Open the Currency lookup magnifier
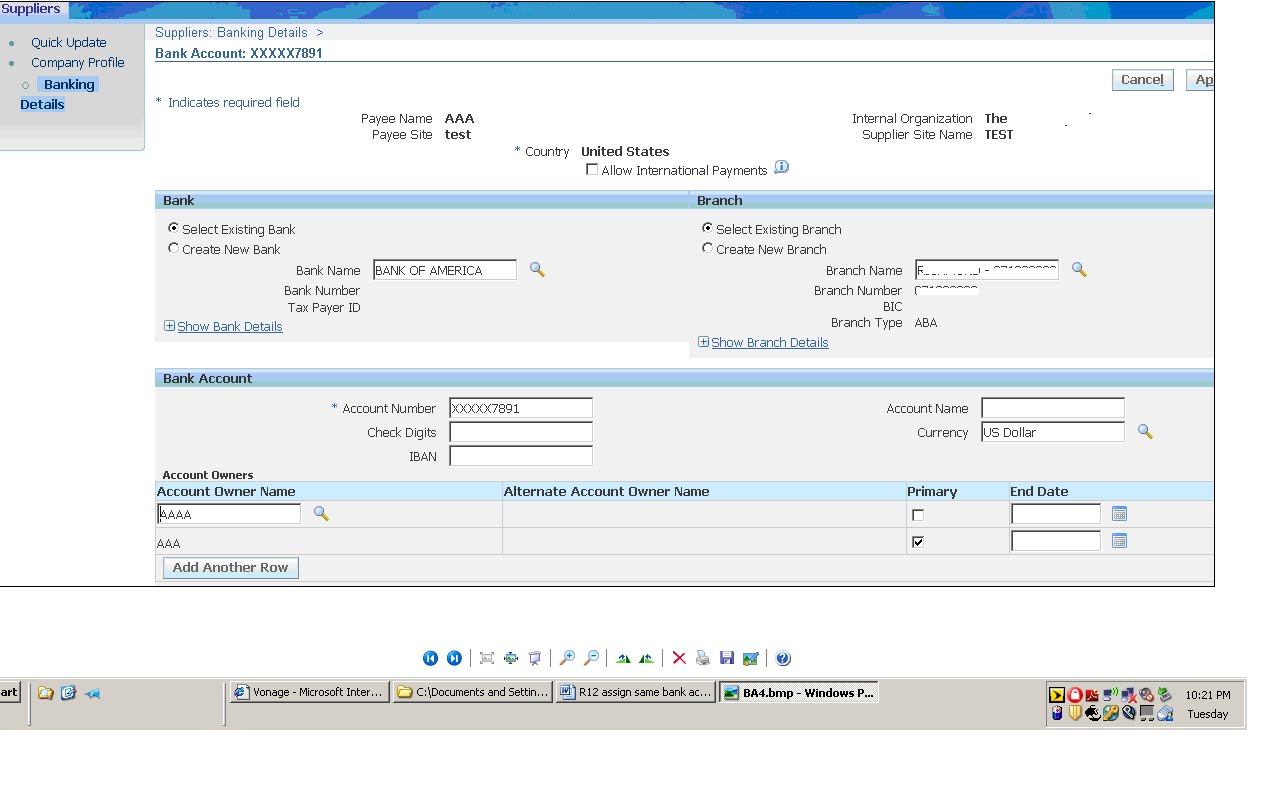Screen dimensions: 1280x800 pyautogui.click(x=1145, y=431)
